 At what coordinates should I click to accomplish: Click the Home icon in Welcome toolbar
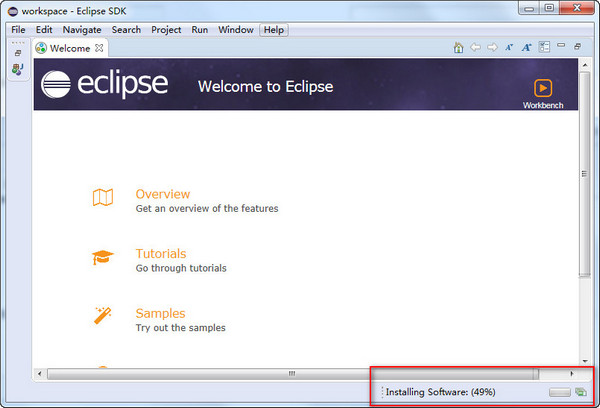458,47
